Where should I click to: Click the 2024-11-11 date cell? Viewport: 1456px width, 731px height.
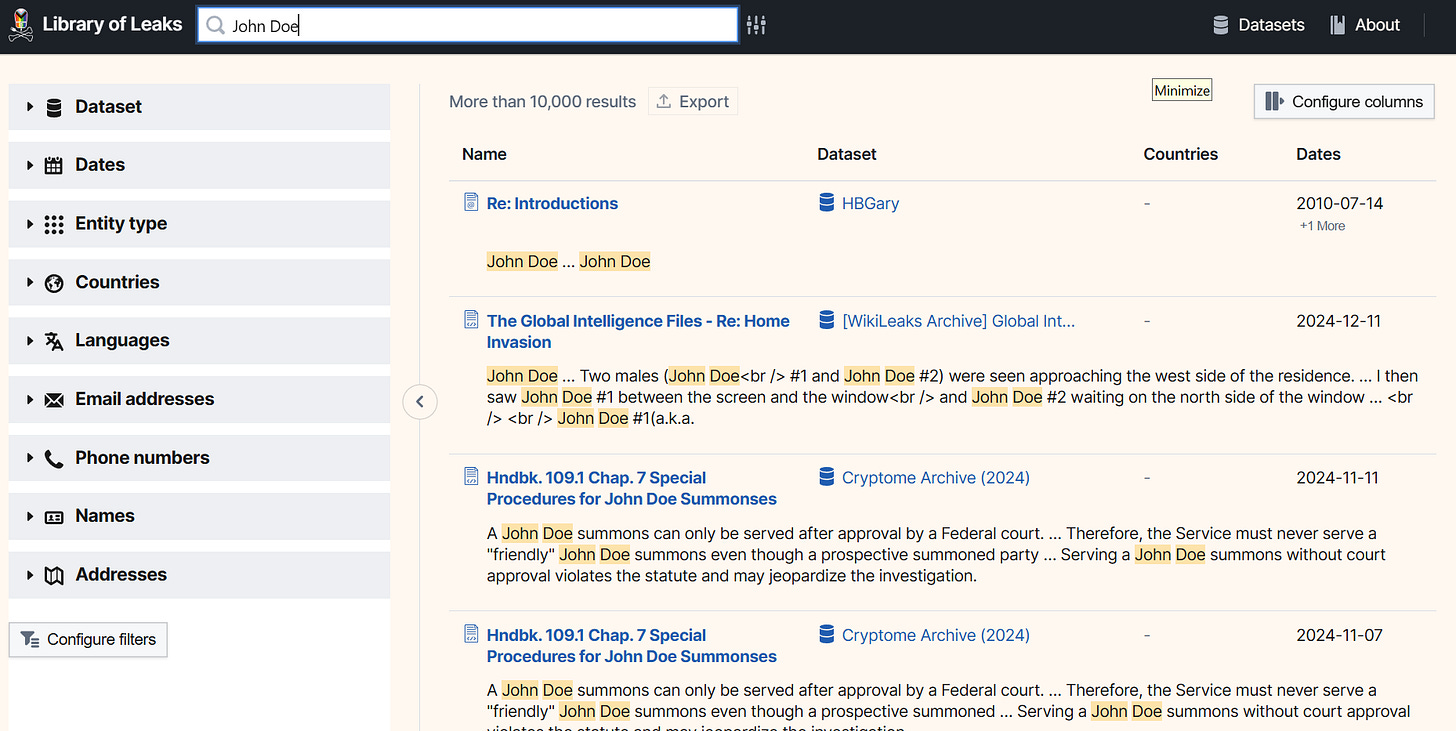click(1337, 477)
